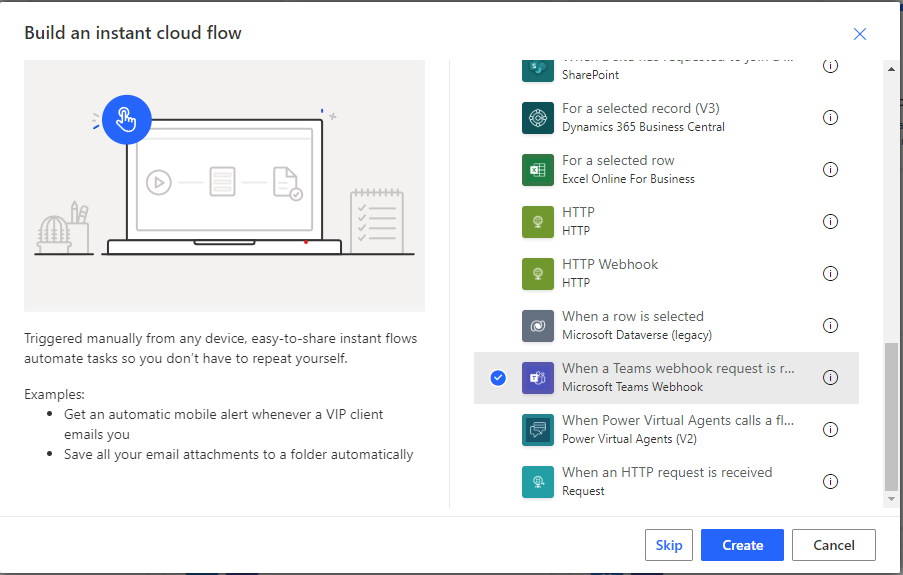903x575 pixels.
Task: Click the Skip button
Action: (669, 545)
